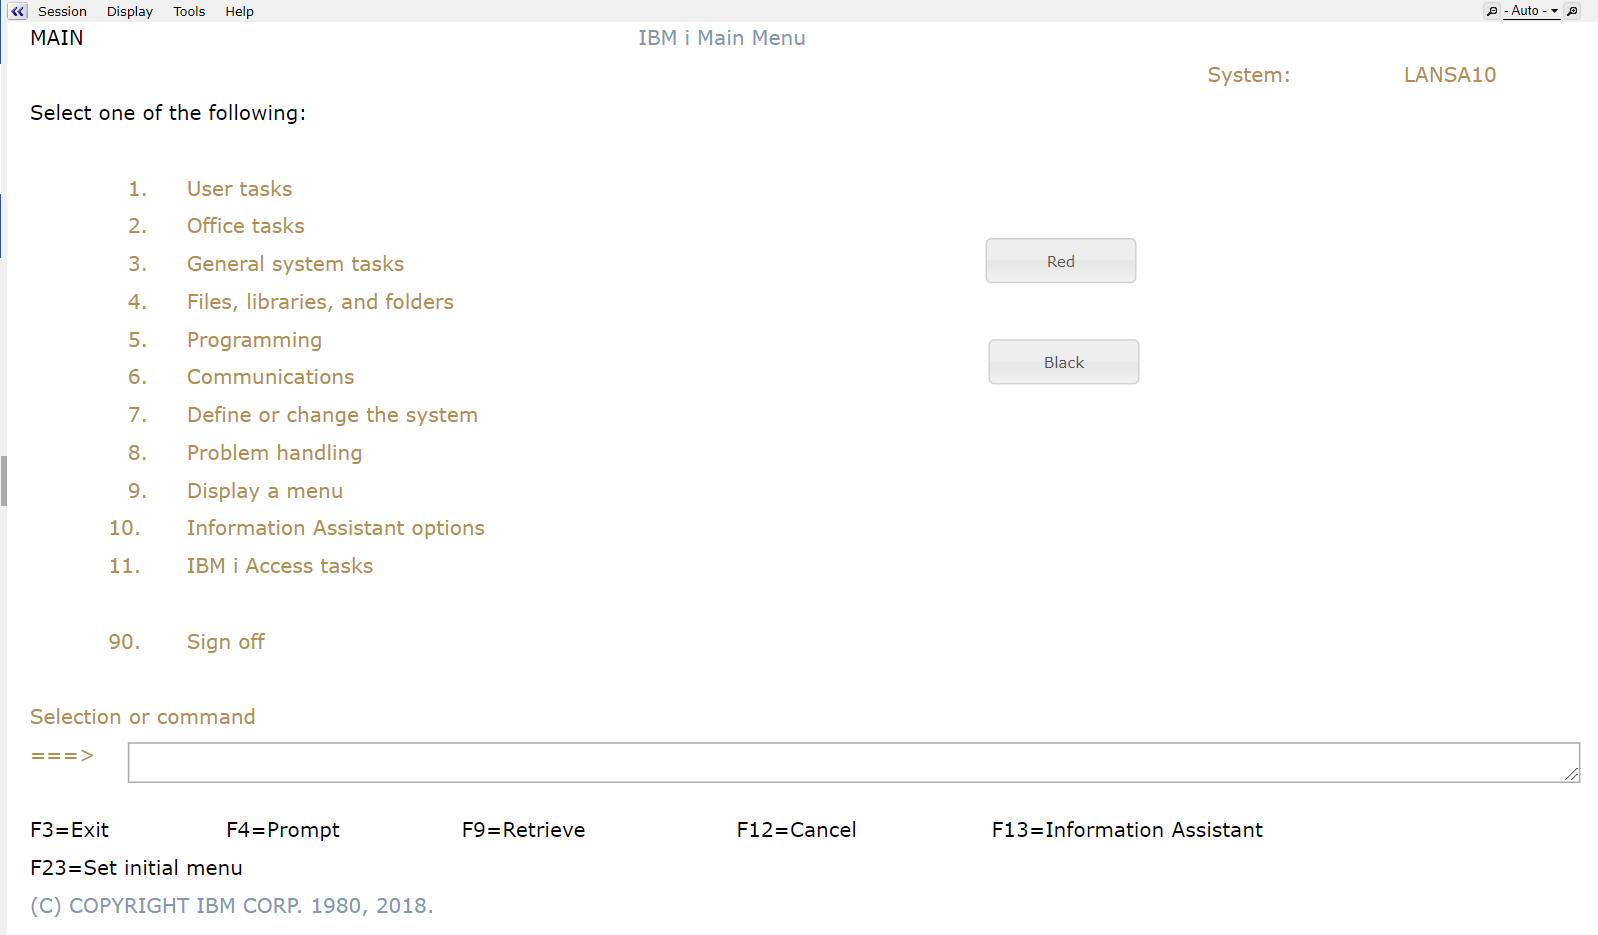Select the Sign off option
This screenshot has height=935, width=1598.
tap(225, 642)
